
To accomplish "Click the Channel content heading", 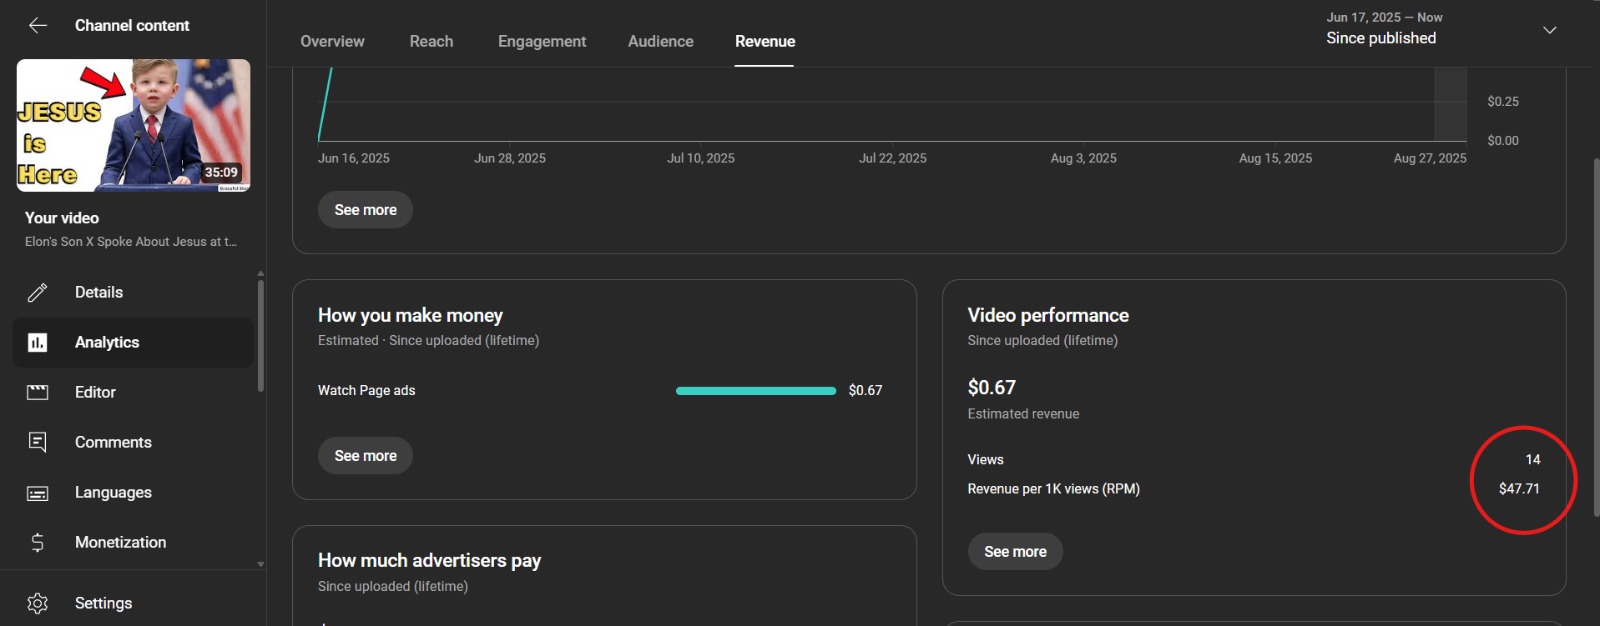I will click(x=132, y=26).
